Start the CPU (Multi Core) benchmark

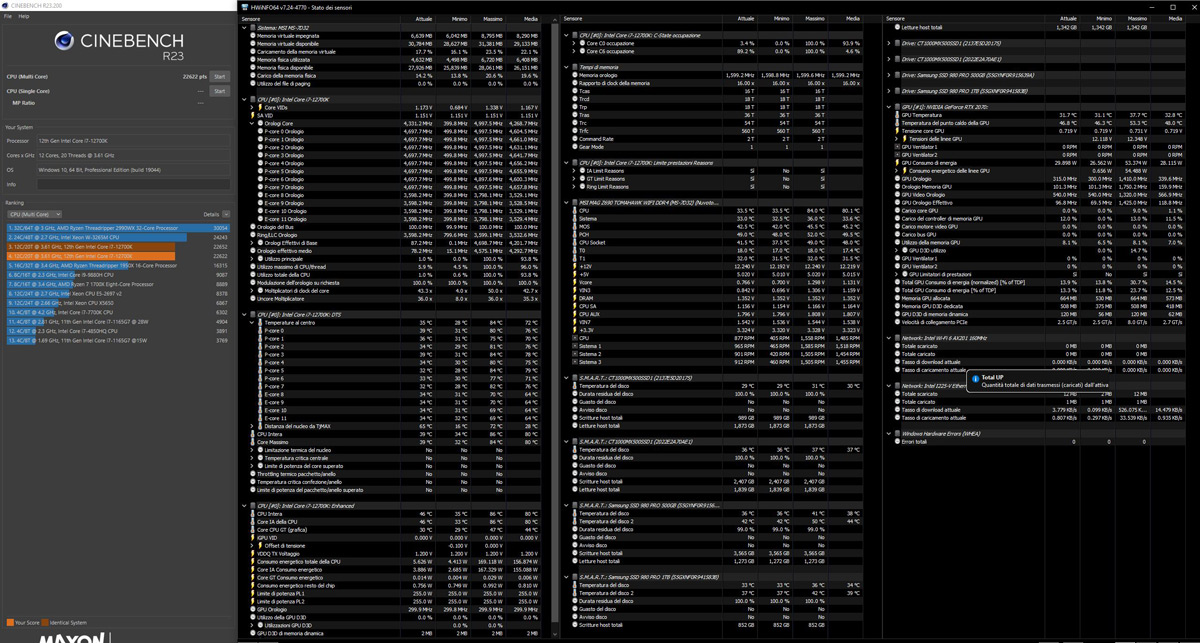[x=220, y=76]
